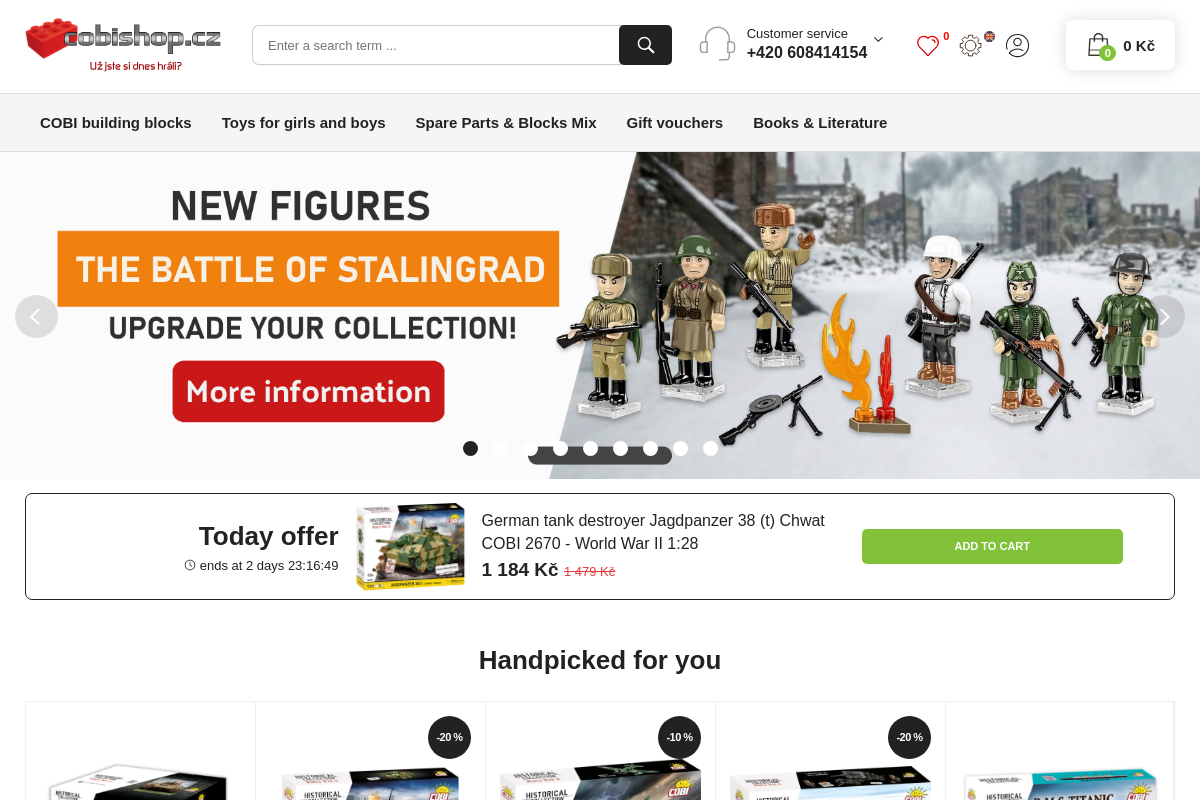The image size is (1200, 800).
Task: Go to previous banner slide arrow
Action: (36, 316)
